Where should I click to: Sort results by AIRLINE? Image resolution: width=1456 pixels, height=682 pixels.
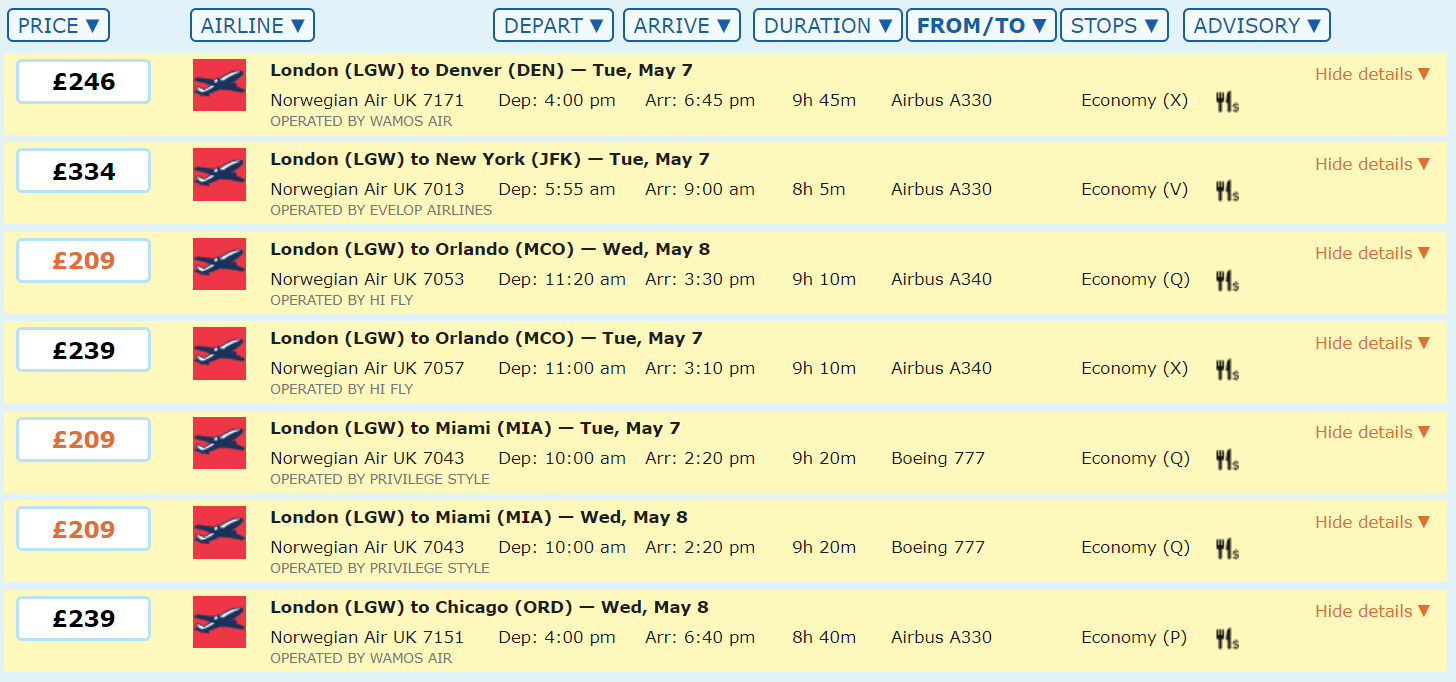pos(252,25)
